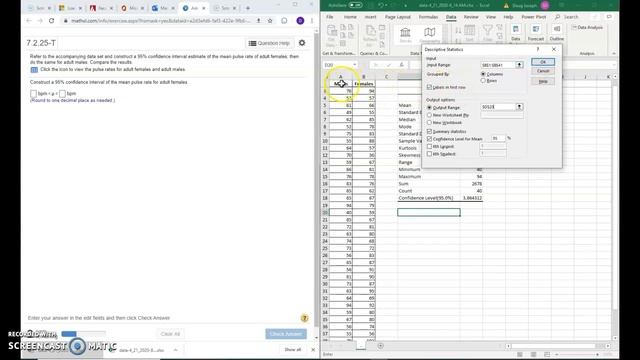The height and width of the screenshot is (360, 640).
Task: Click the Excel Search magnifier
Action: [x=558, y=17]
